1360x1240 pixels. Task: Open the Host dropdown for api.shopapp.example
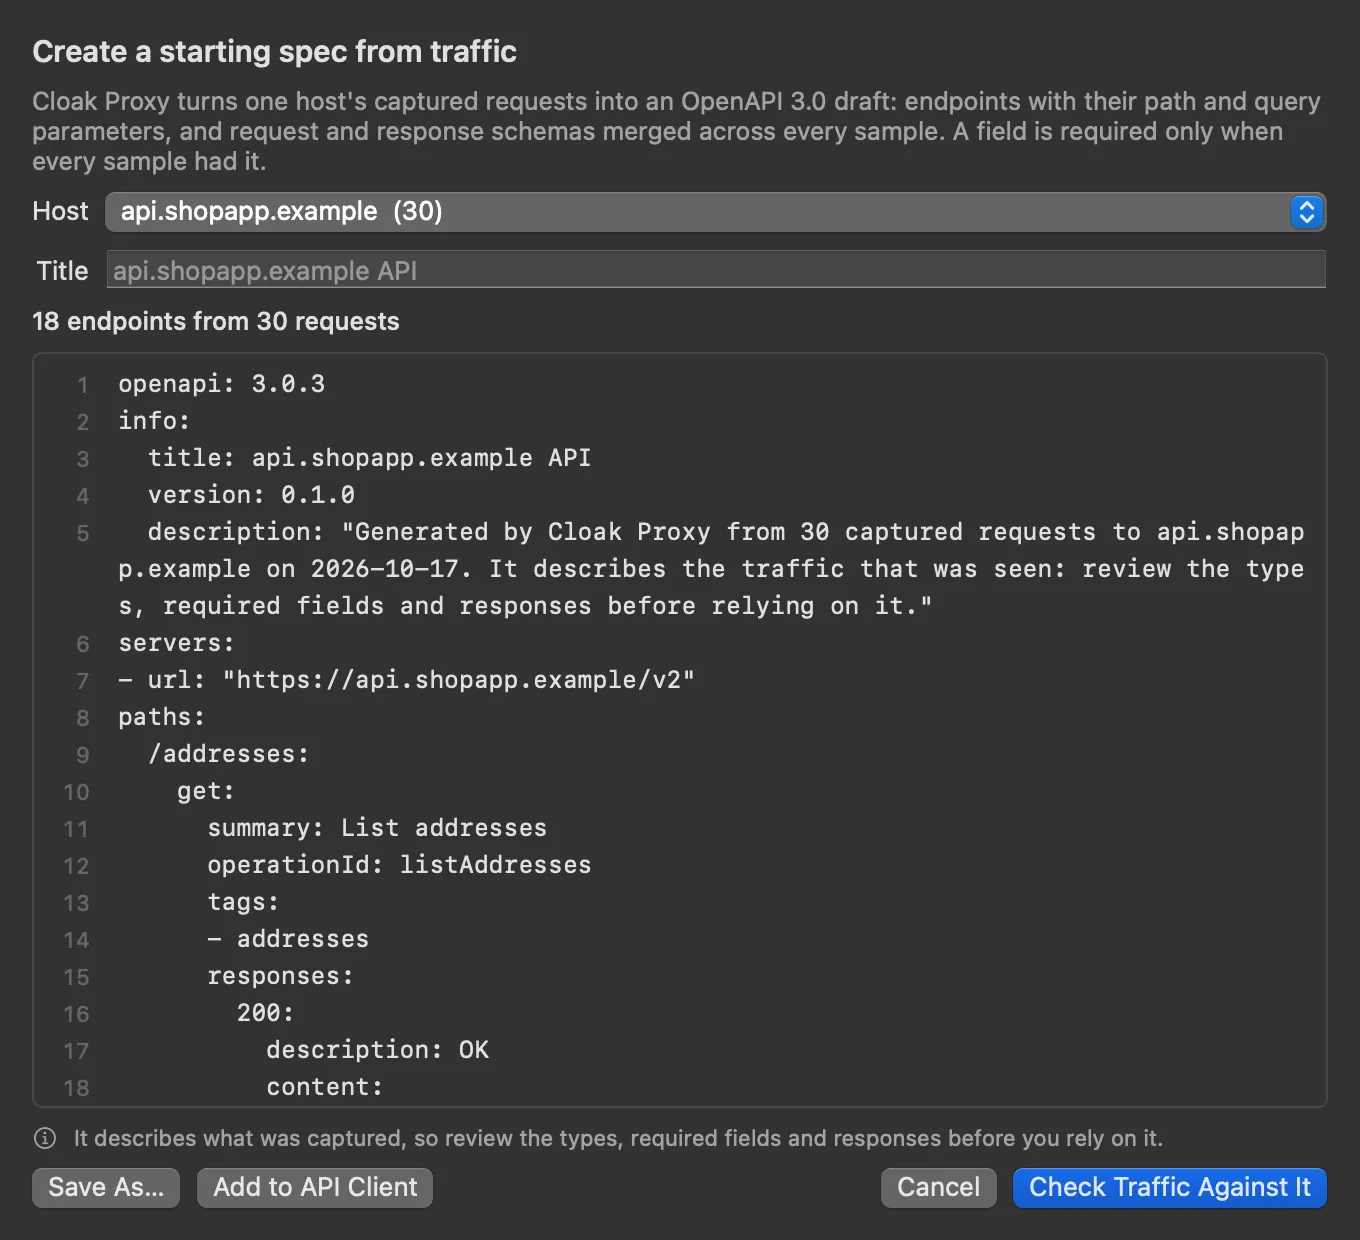click(x=715, y=212)
